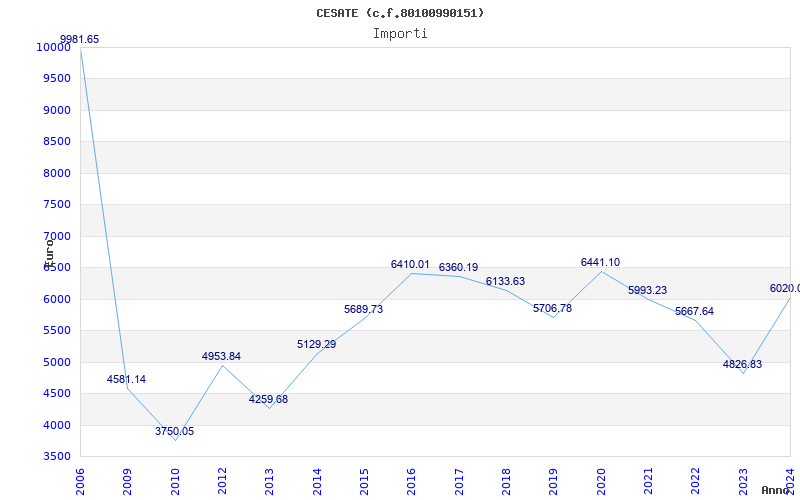800x500 pixels.
Task: Select the 2020 year on x-axis
Action: click(601, 479)
